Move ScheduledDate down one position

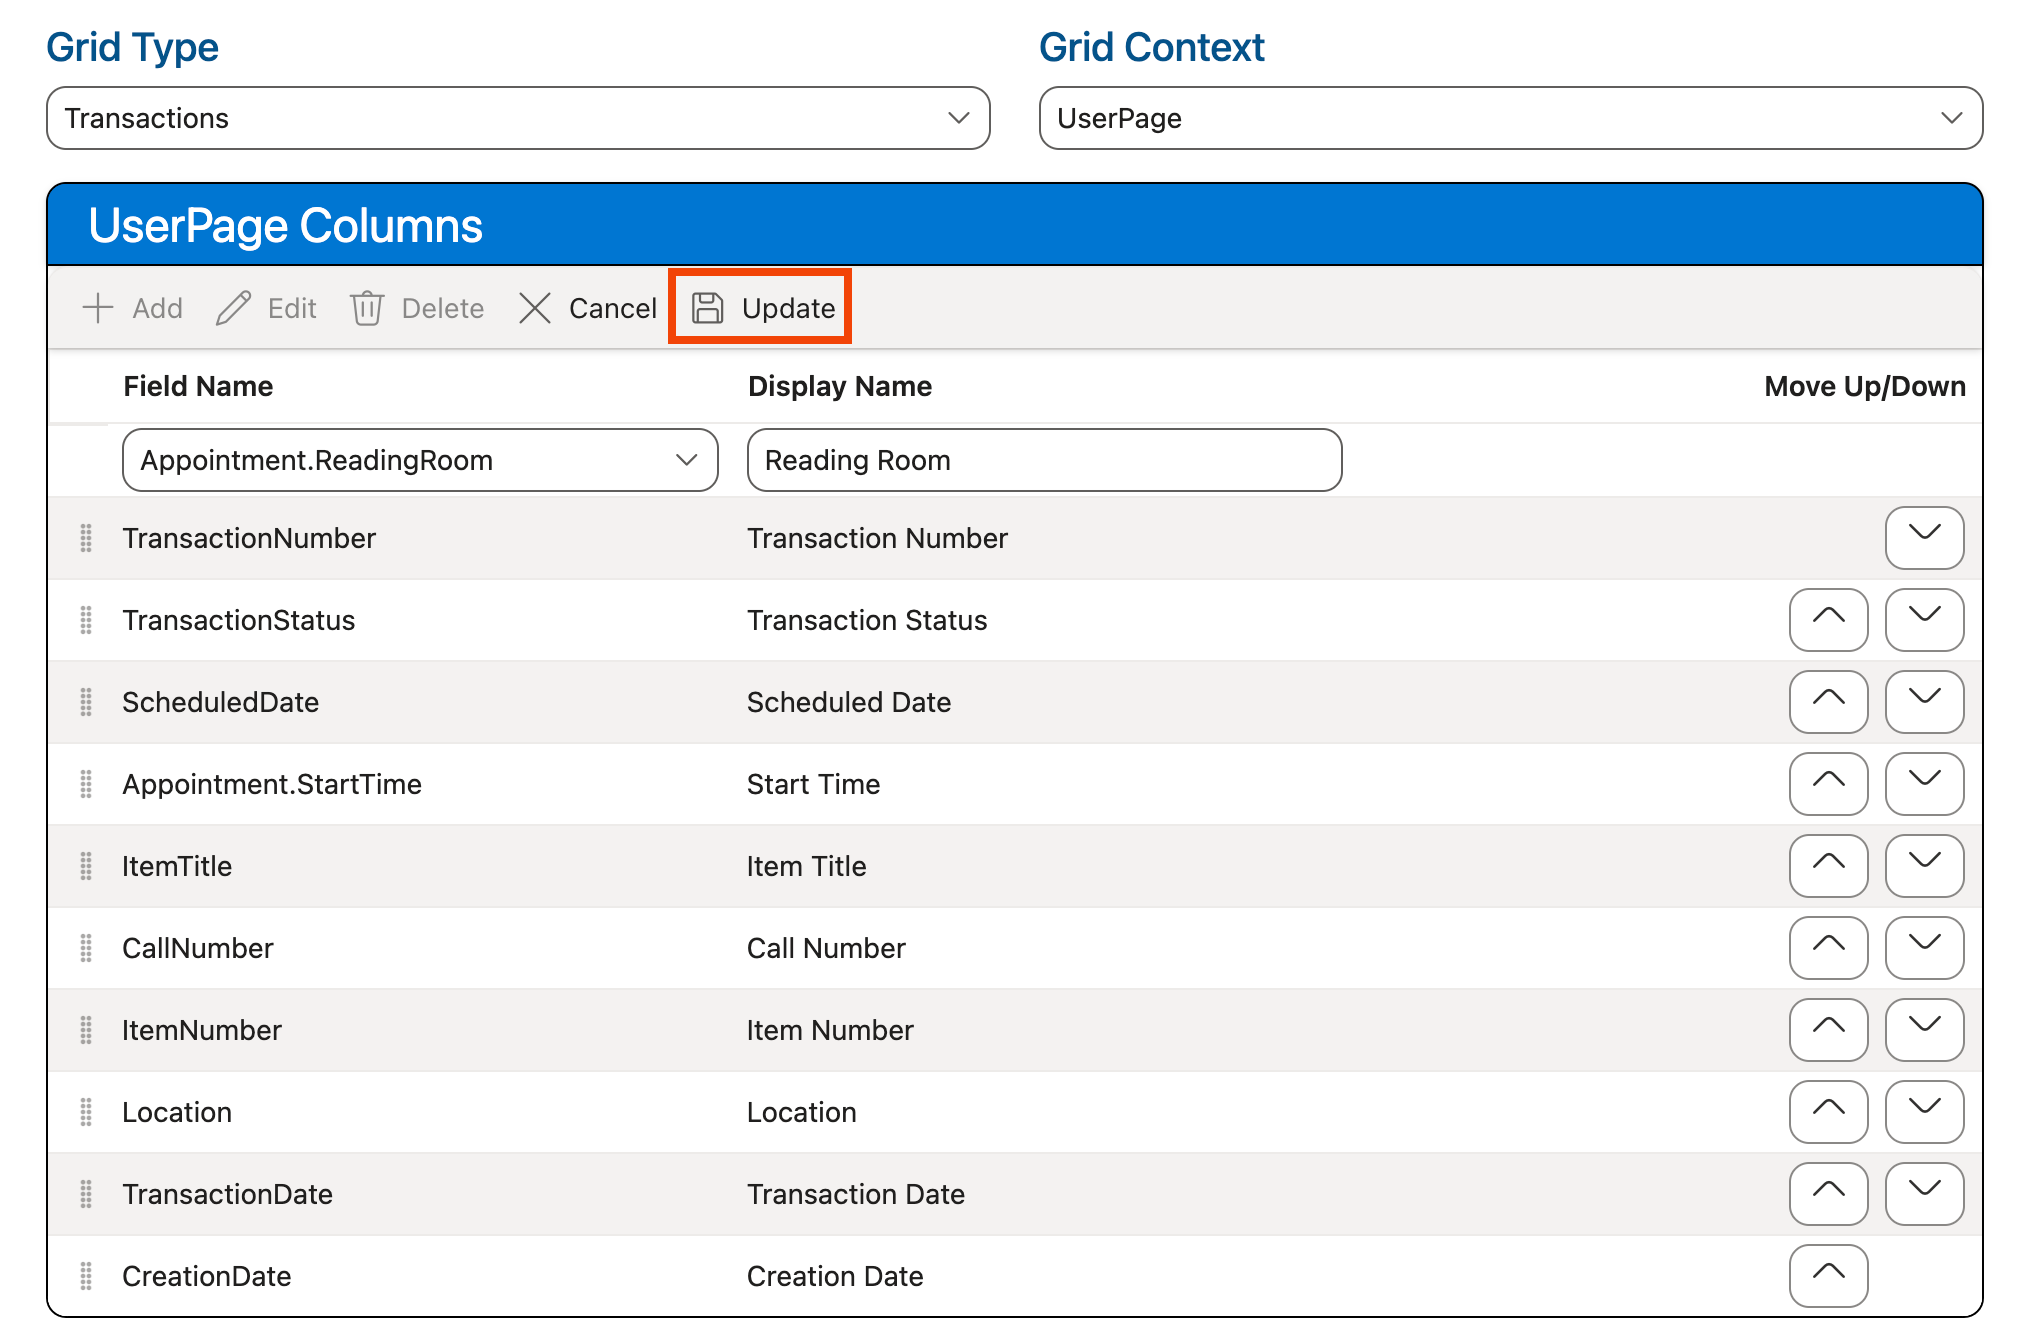1924,702
